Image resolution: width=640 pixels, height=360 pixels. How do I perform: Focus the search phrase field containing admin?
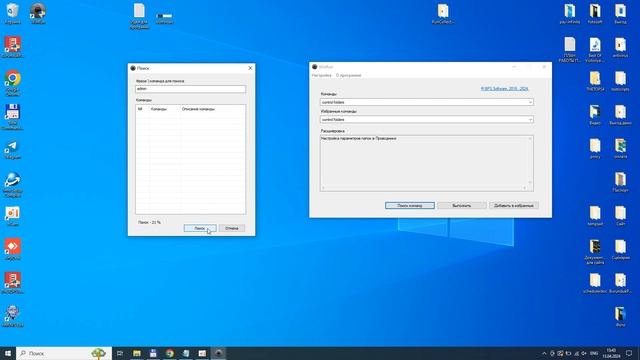click(191, 89)
